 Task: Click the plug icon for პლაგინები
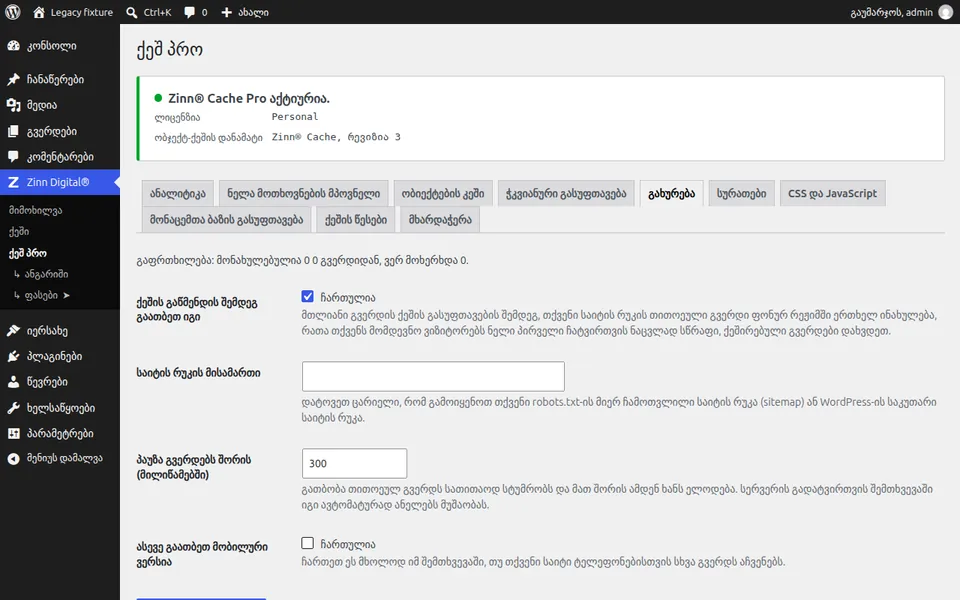pos(13,356)
